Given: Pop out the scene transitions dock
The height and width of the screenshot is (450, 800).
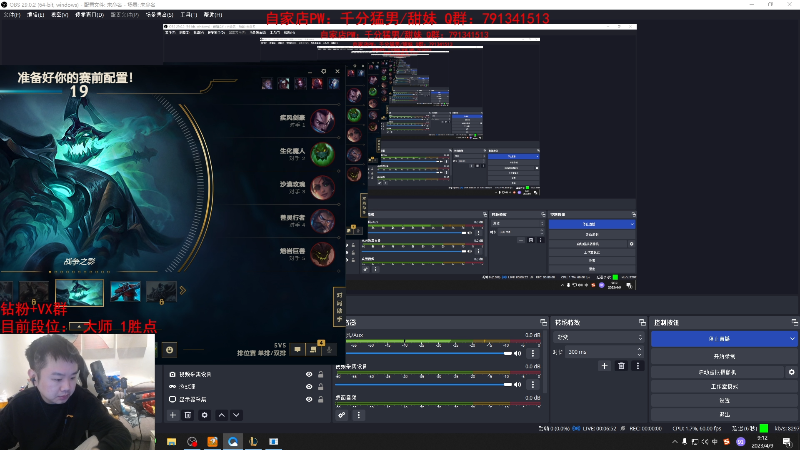Looking at the screenshot, I should (642, 322).
